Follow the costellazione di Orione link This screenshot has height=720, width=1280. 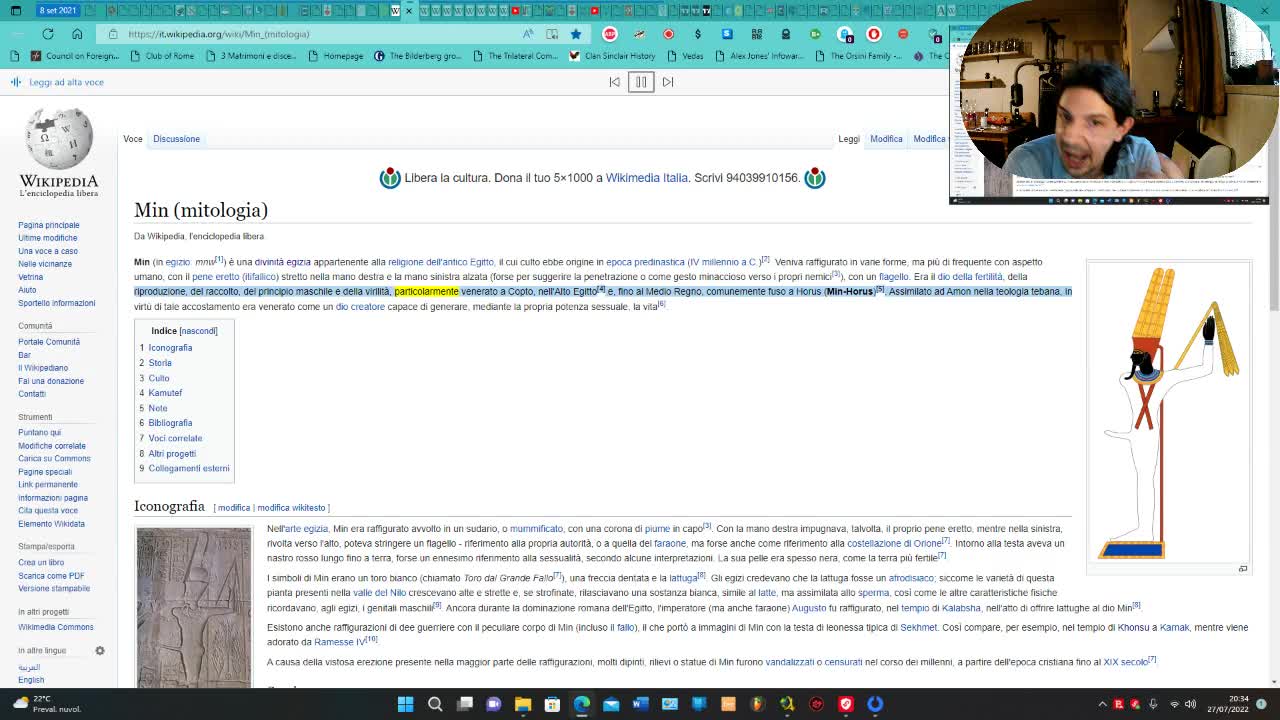click(x=894, y=544)
